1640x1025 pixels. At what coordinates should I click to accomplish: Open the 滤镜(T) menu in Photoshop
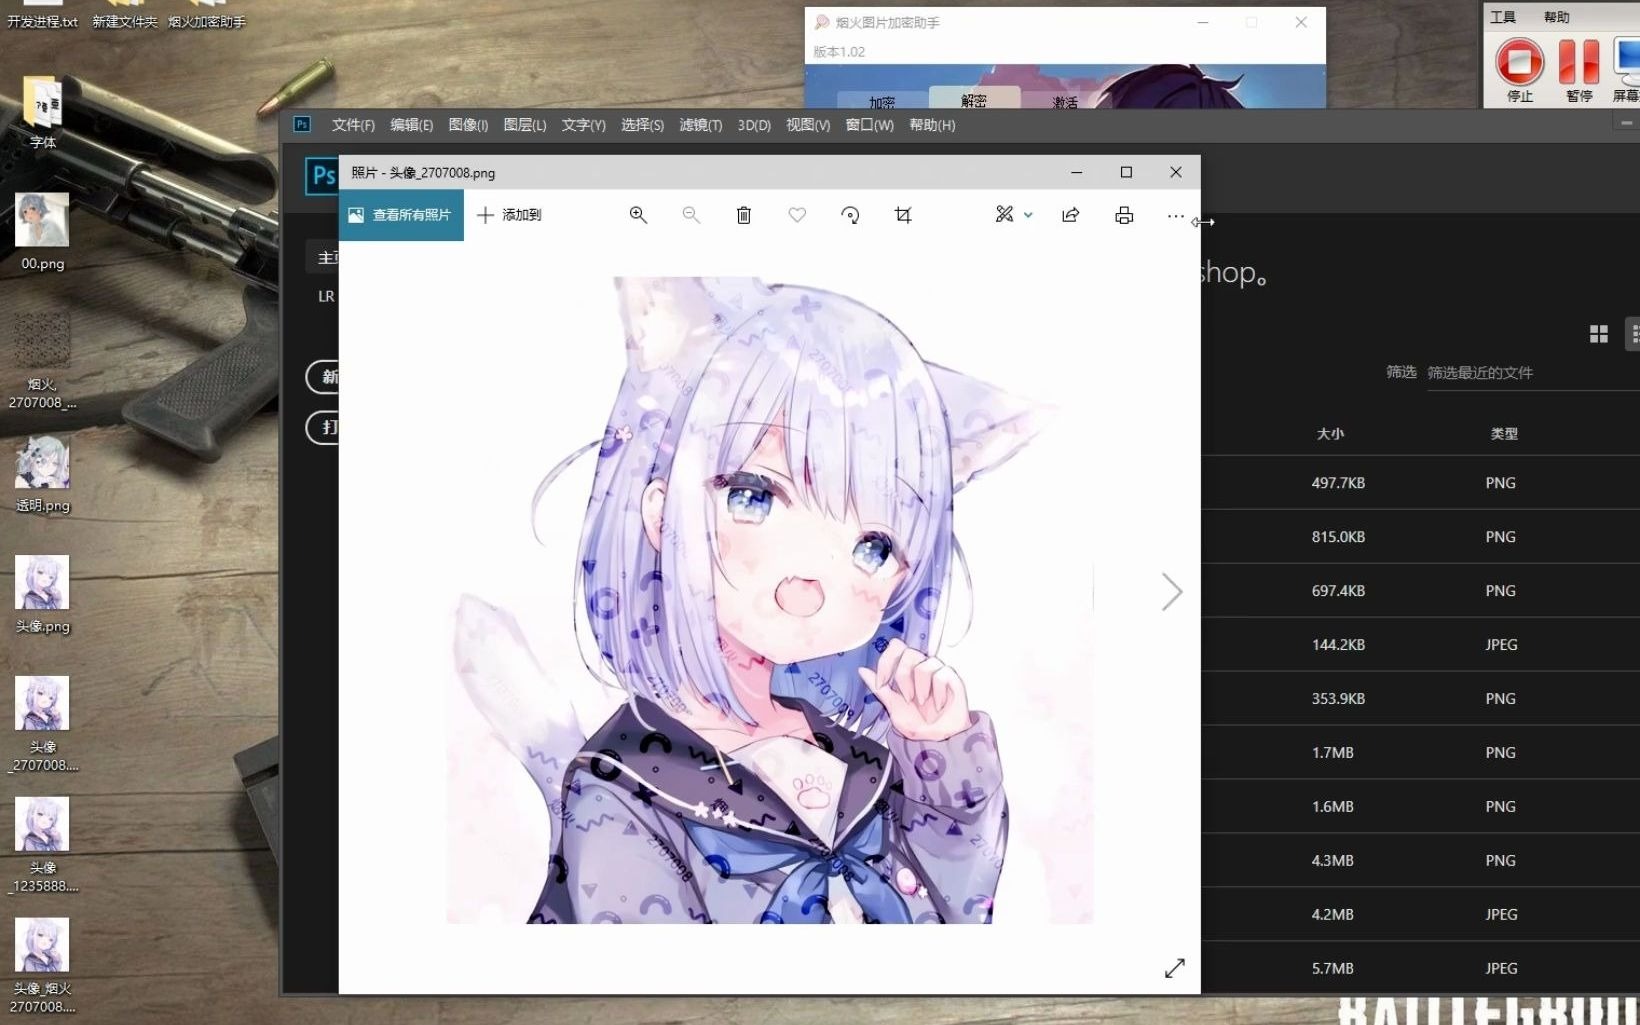(x=700, y=125)
